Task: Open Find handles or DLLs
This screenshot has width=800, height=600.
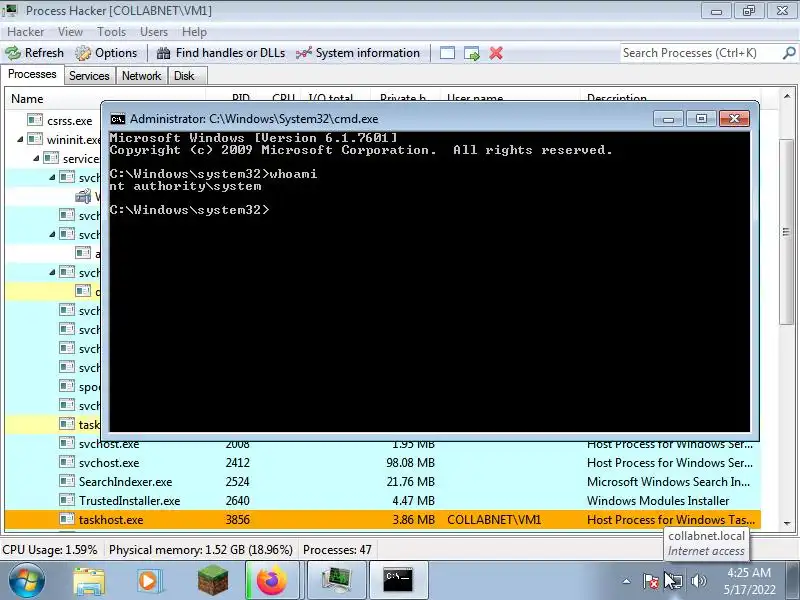Action: click(220, 53)
